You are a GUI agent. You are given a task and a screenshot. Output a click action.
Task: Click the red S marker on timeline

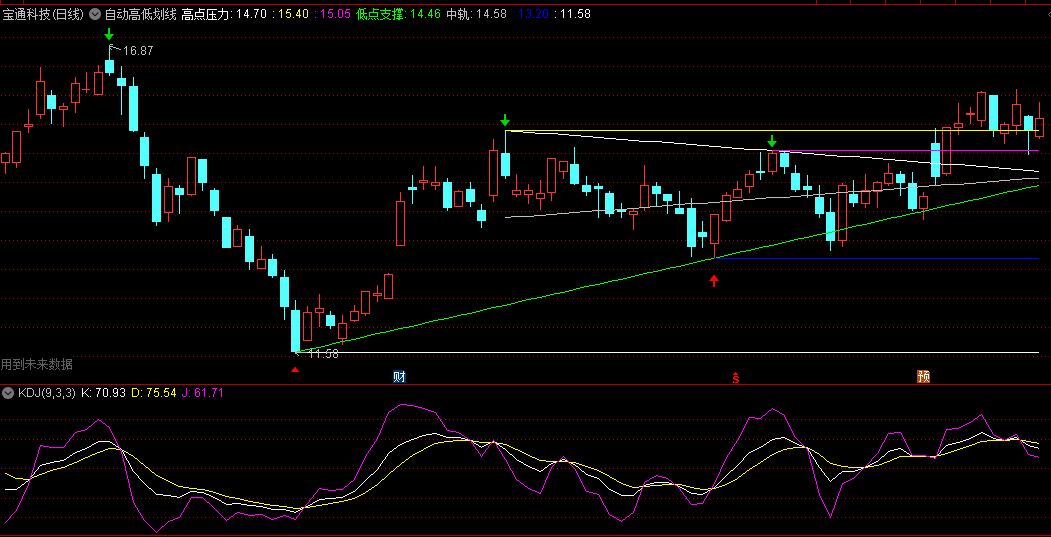click(735, 378)
